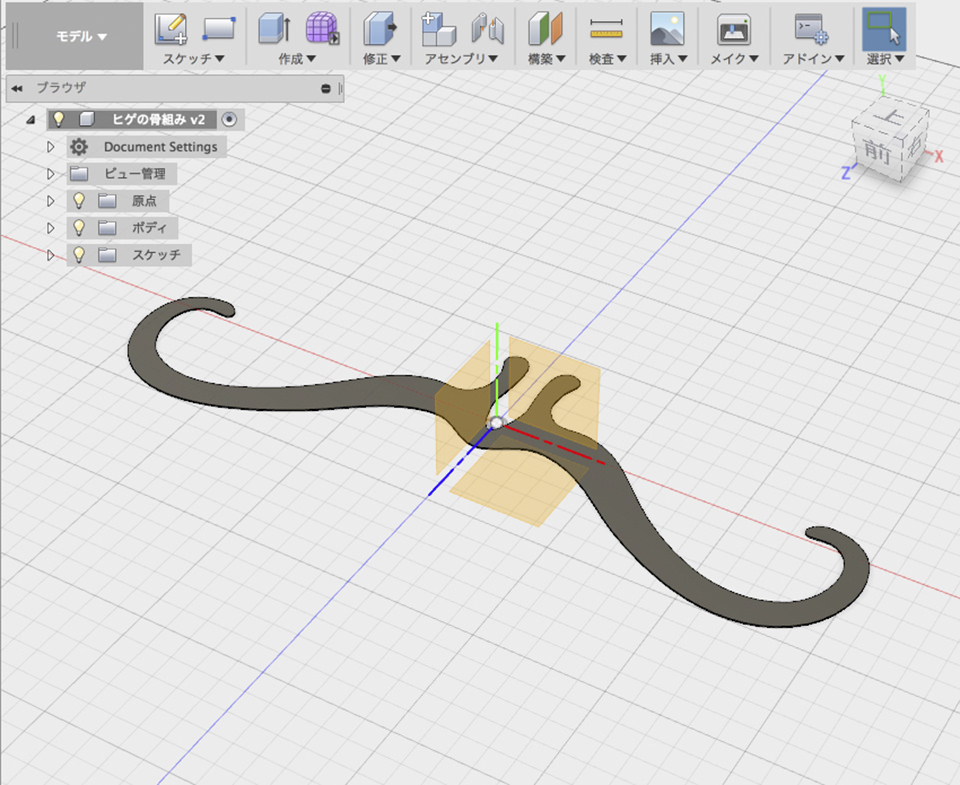Click the Insert image icon
This screenshot has width=960, height=785.
(x=667, y=29)
